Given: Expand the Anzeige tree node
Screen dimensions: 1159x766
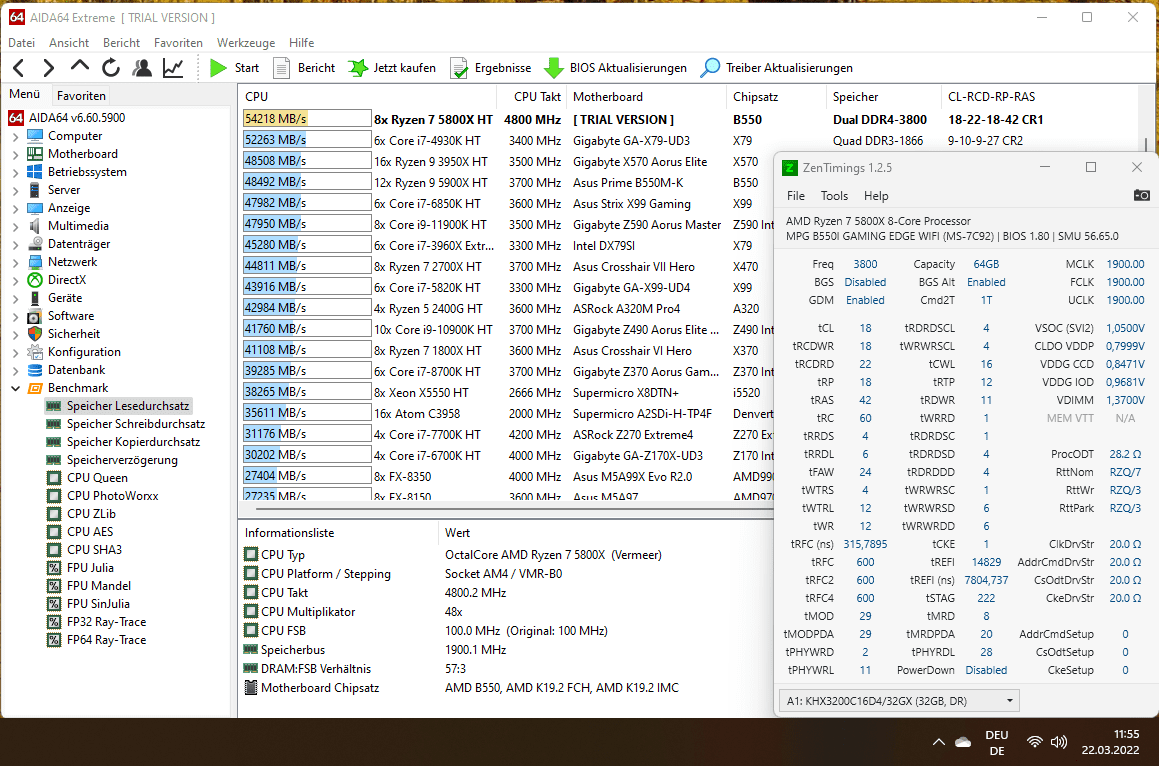Looking at the screenshot, I should click(x=16, y=209).
